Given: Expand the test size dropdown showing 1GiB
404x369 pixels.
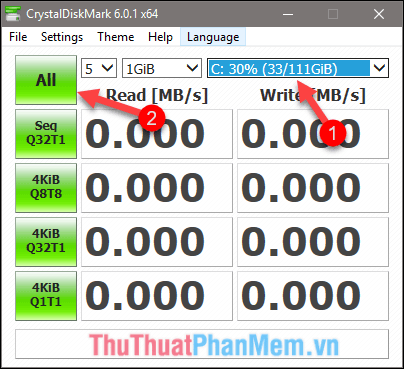Looking at the screenshot, I should tap(162, 68).
